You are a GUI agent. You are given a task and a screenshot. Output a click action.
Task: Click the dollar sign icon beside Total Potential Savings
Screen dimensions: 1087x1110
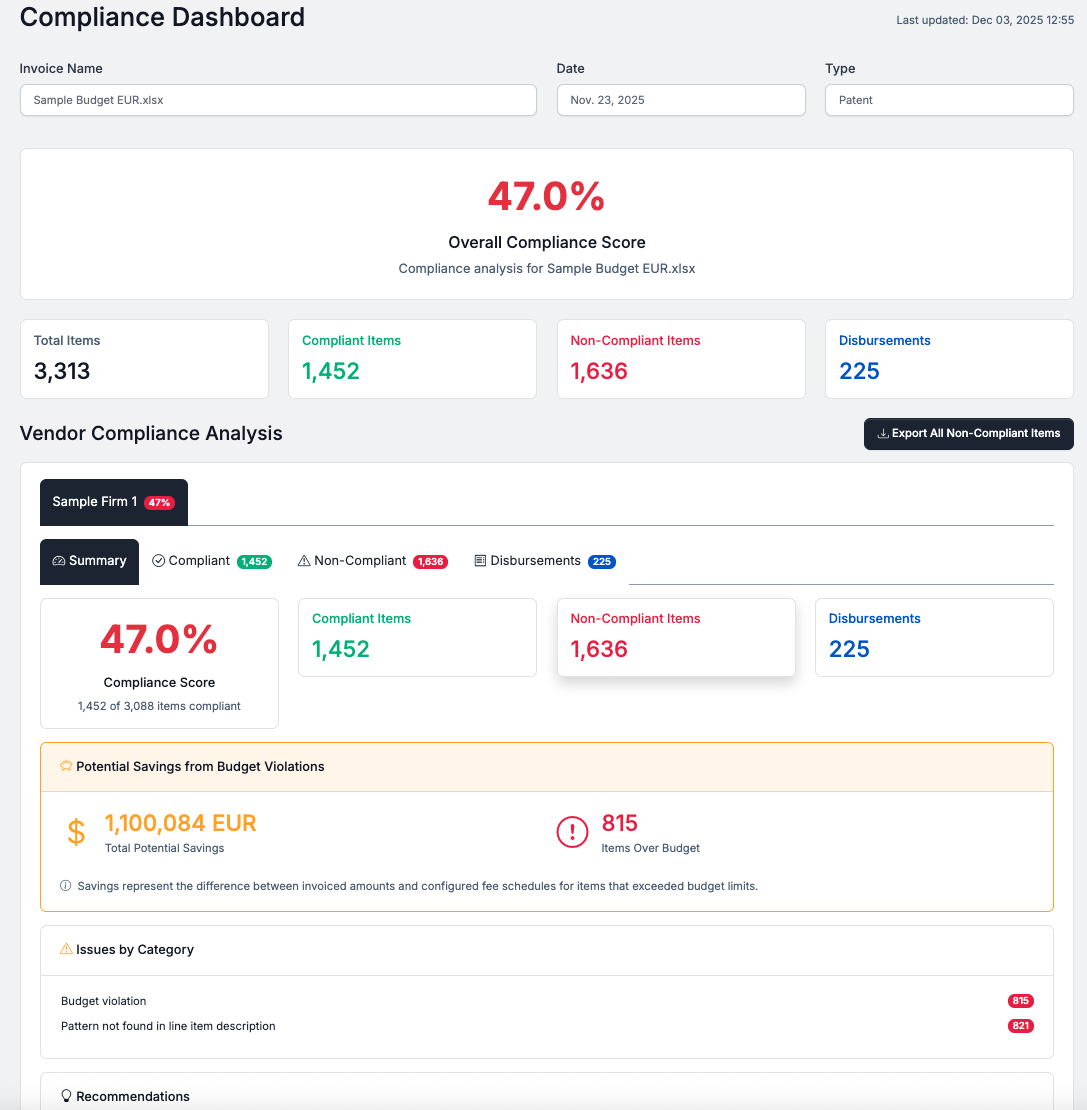tap(76, 831)
